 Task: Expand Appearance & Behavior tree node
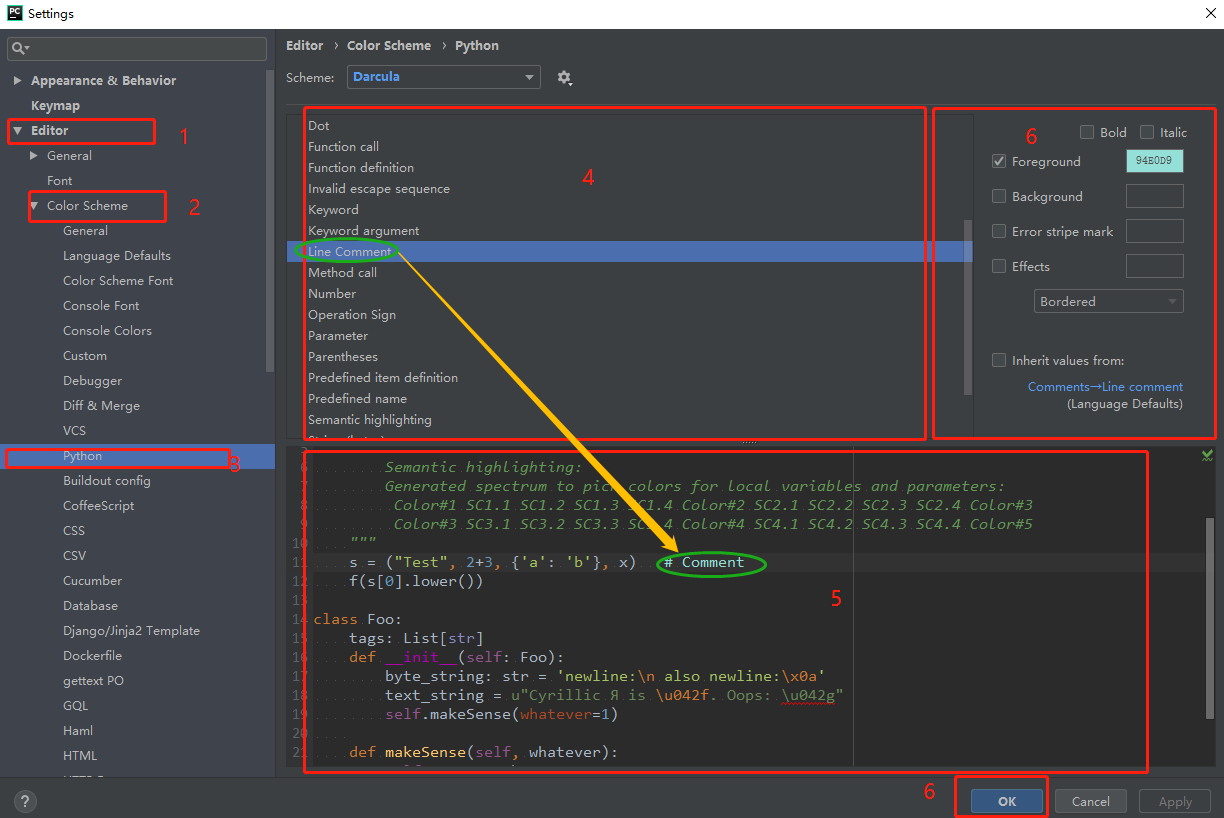(x=17, y=80)
